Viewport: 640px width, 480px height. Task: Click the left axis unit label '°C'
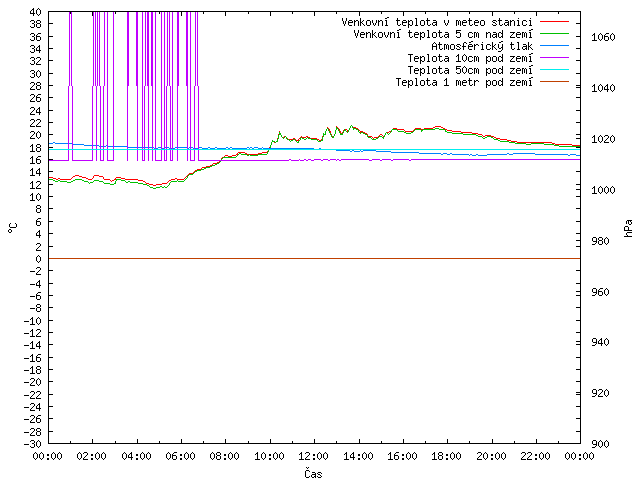click(13, 228)
